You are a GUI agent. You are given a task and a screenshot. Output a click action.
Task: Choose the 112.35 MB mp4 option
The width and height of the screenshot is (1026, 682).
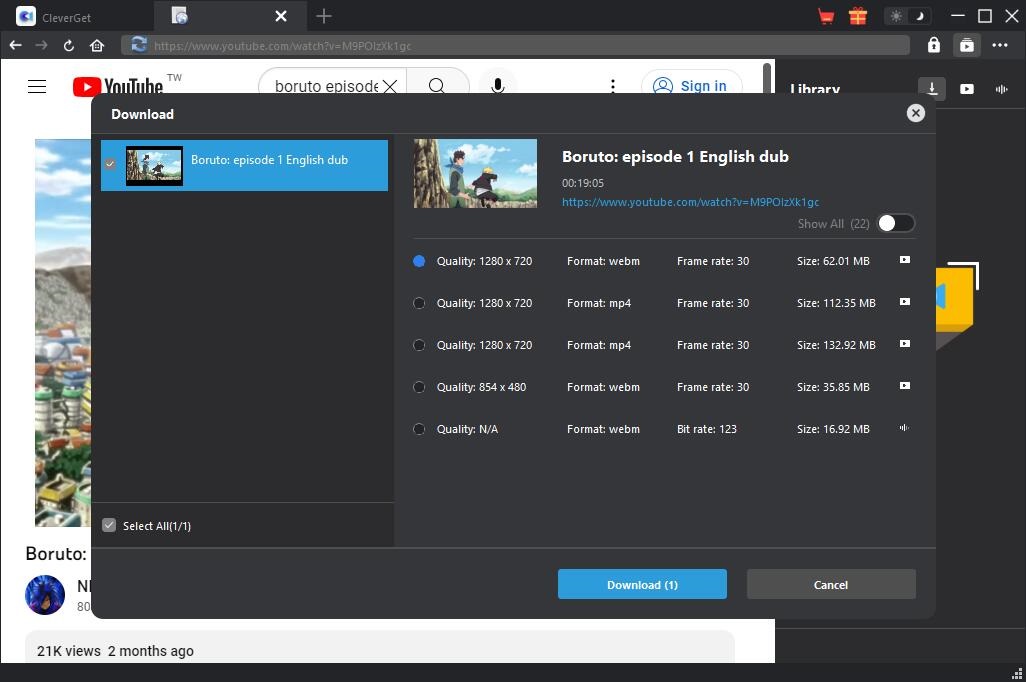[x=419, y=303]
